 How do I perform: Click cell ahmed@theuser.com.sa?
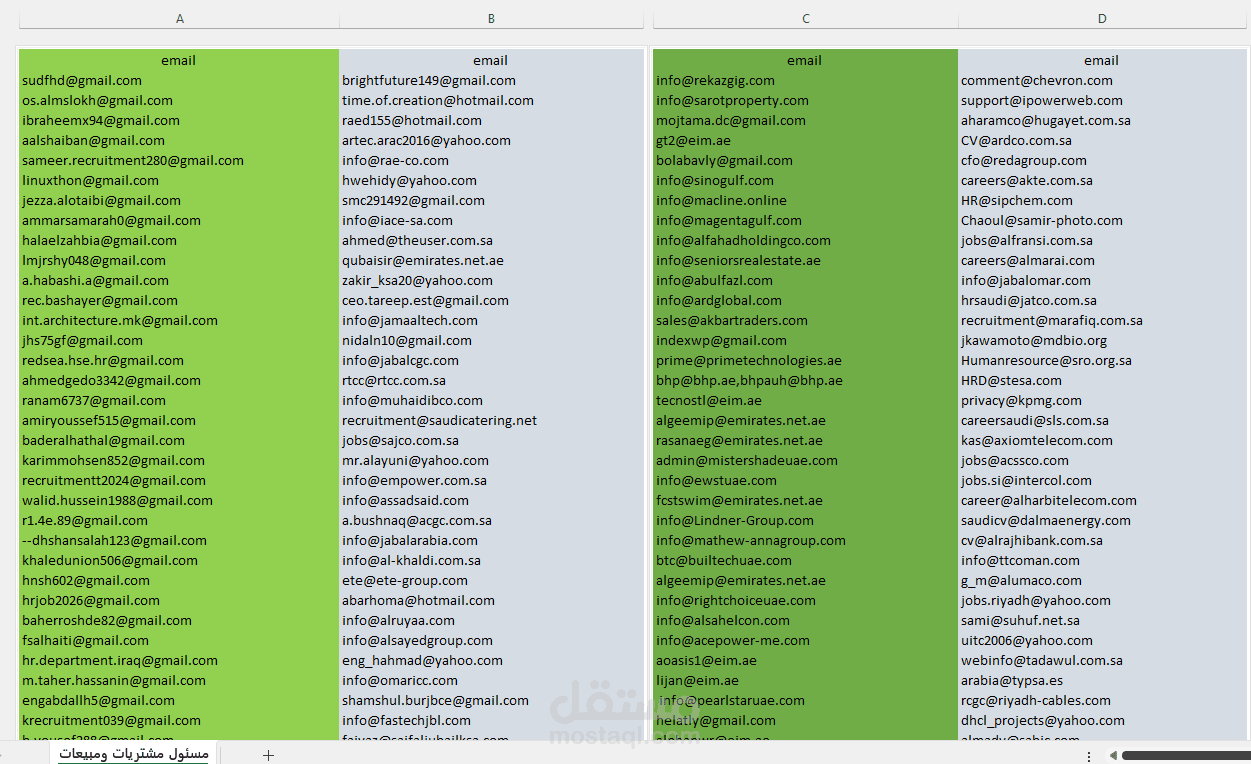pyautogui.click(x=491, y=240)
